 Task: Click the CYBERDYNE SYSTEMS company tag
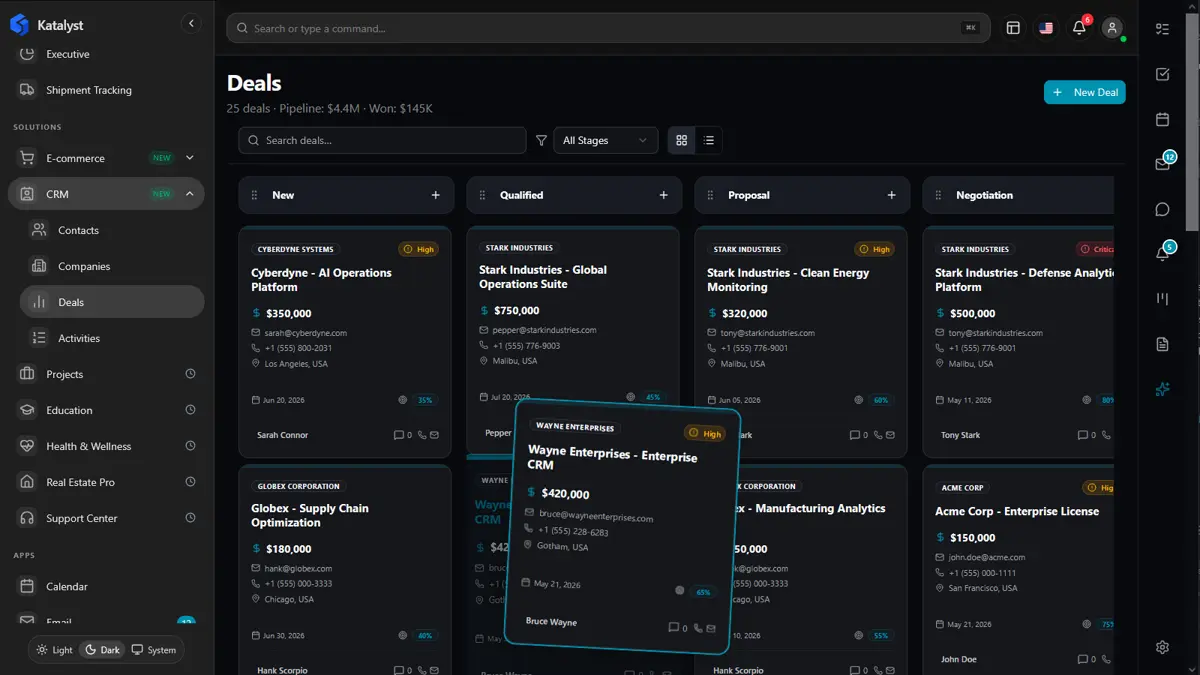pos(295,249)
